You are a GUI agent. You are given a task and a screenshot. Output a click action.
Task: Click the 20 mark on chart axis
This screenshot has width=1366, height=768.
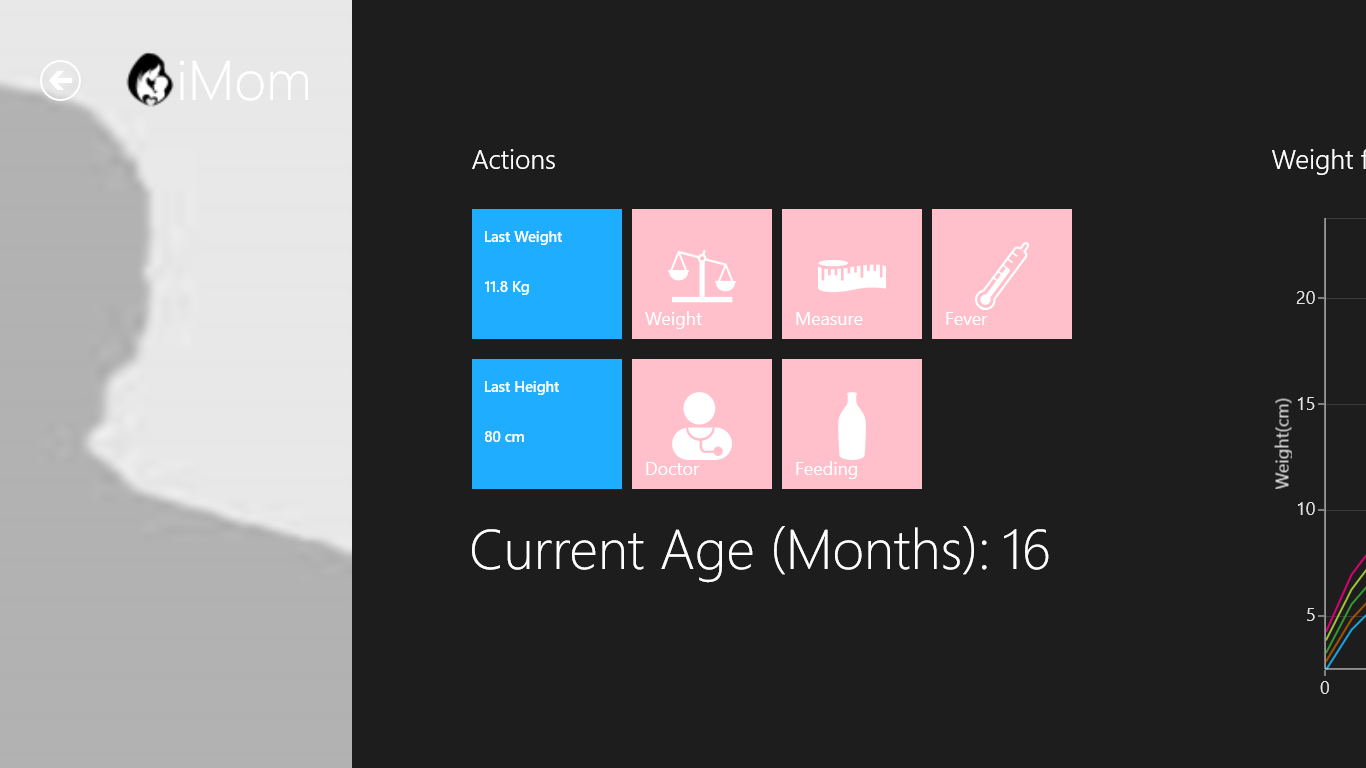click(x=1304, y=298)
